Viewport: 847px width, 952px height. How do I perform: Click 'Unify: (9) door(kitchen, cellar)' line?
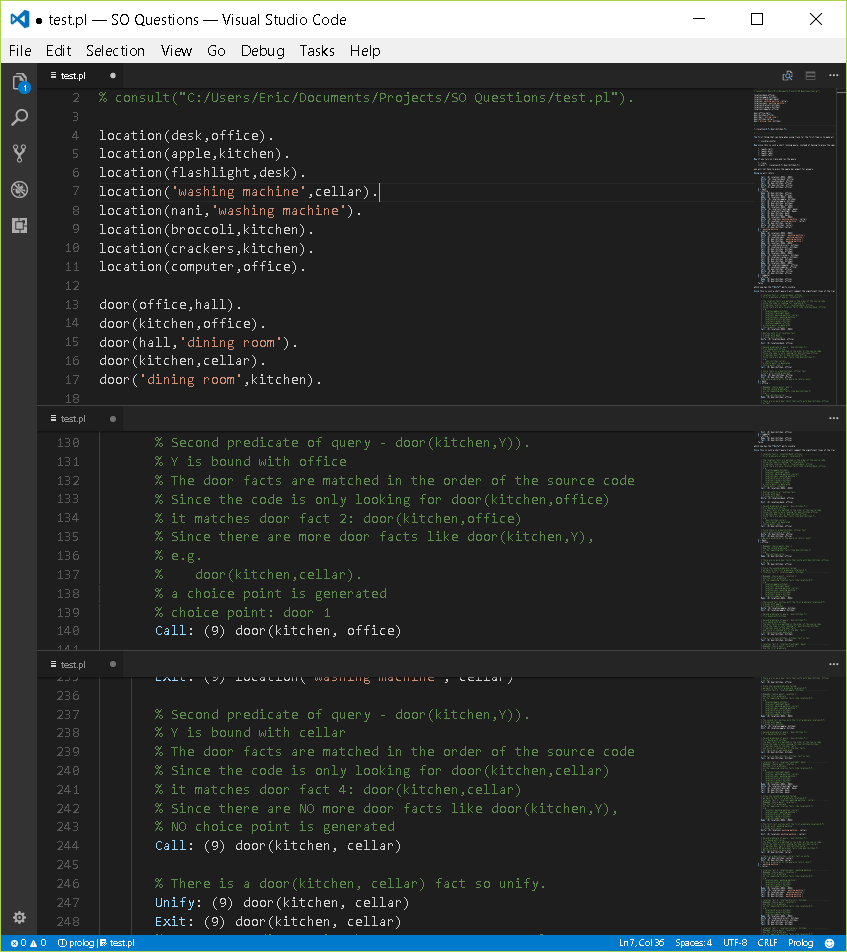pyautogui.click(x=282, y=903)
